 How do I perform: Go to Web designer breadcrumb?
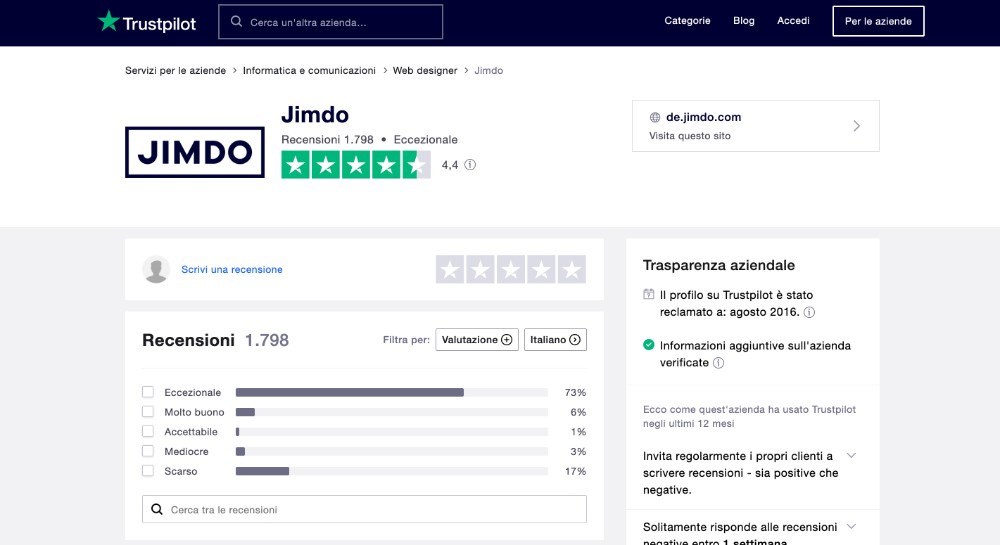425,71
